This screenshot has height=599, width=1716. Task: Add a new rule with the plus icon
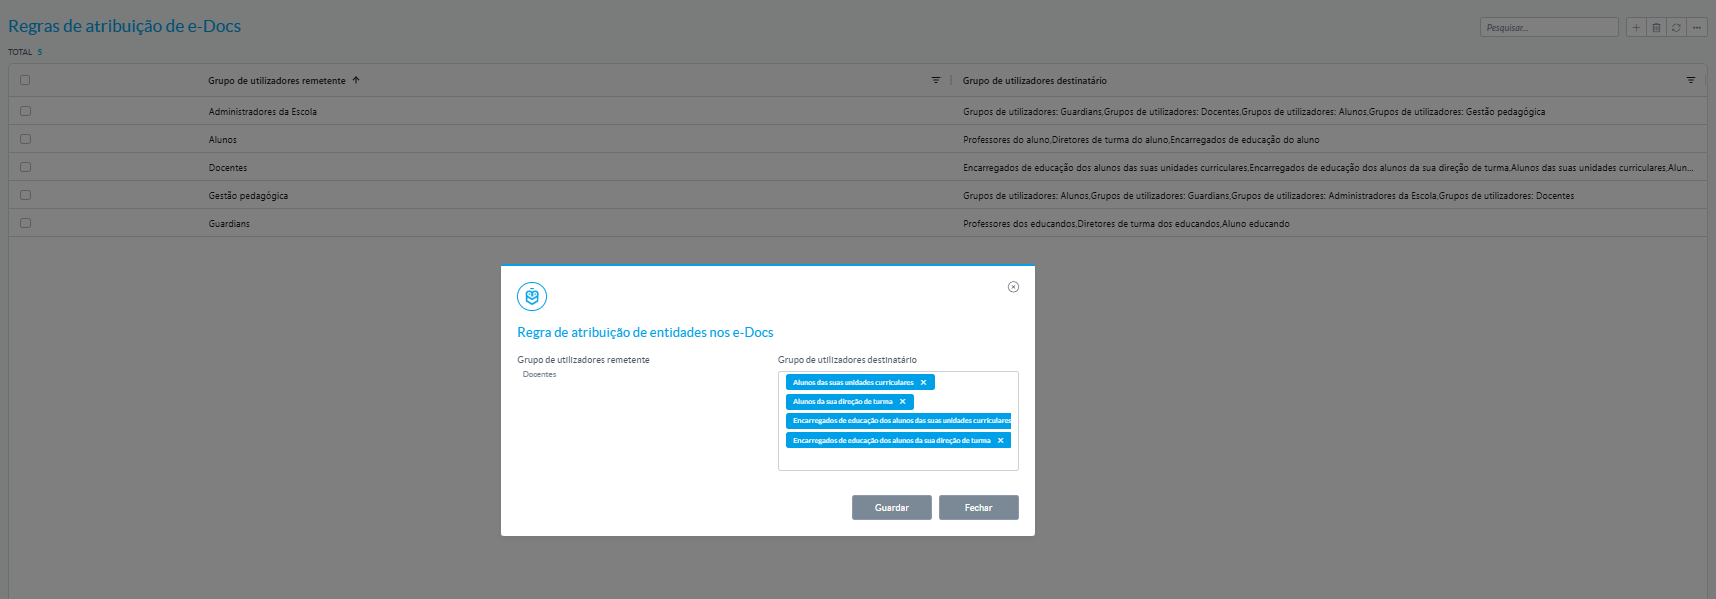point(1636,27)
